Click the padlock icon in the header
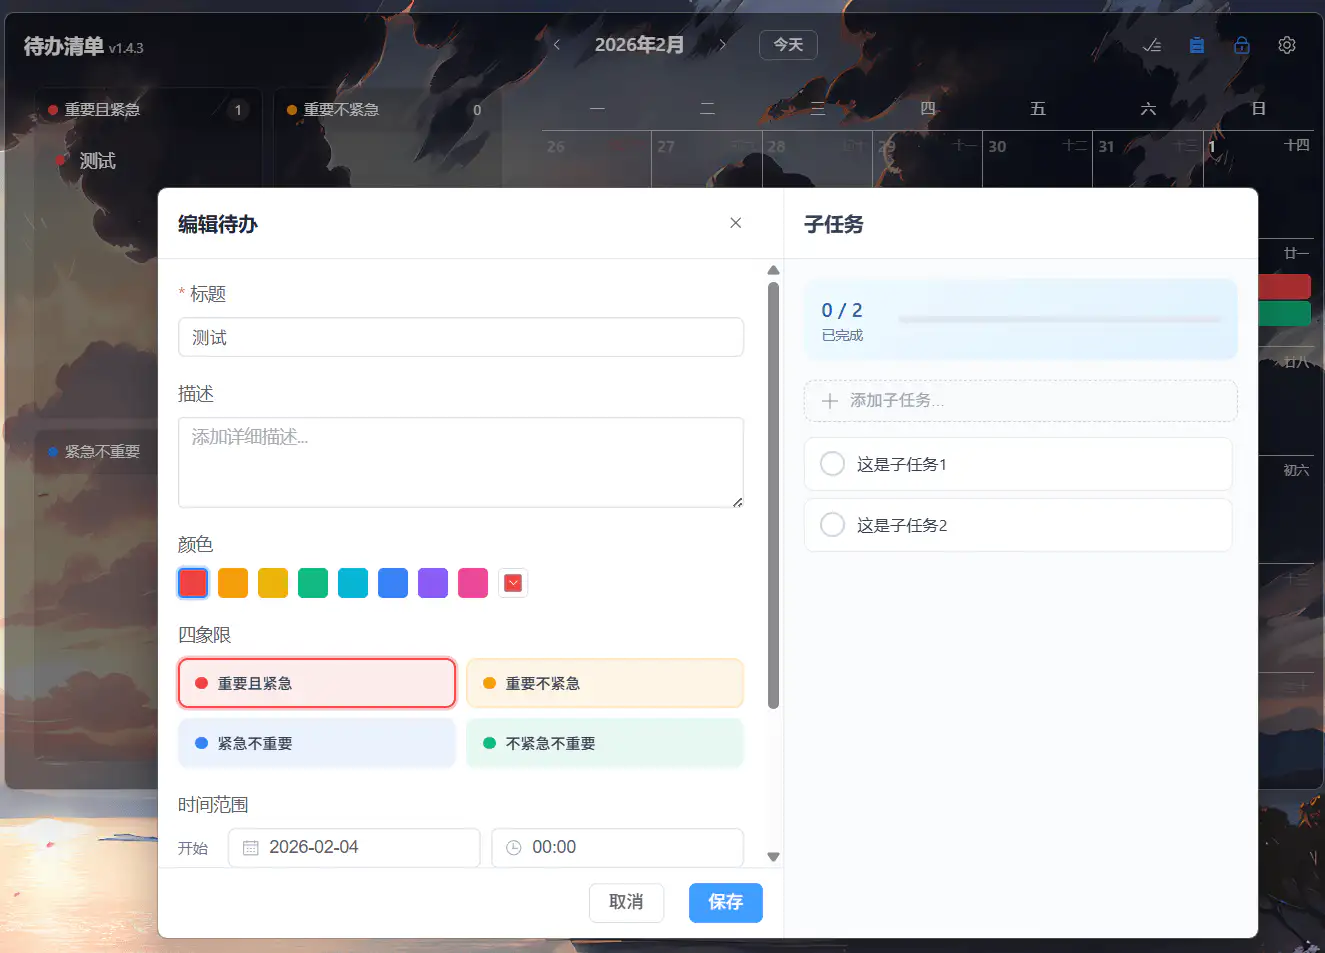The height and width of the screenshot is (953, 1325). pos(1242,45)
